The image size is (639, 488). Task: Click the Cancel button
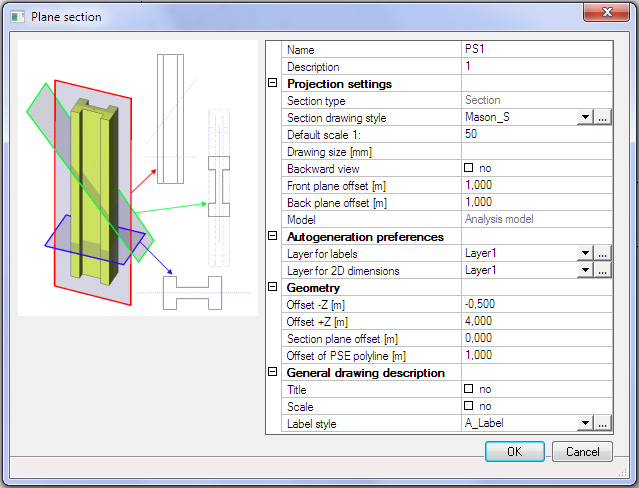[582, 452]
